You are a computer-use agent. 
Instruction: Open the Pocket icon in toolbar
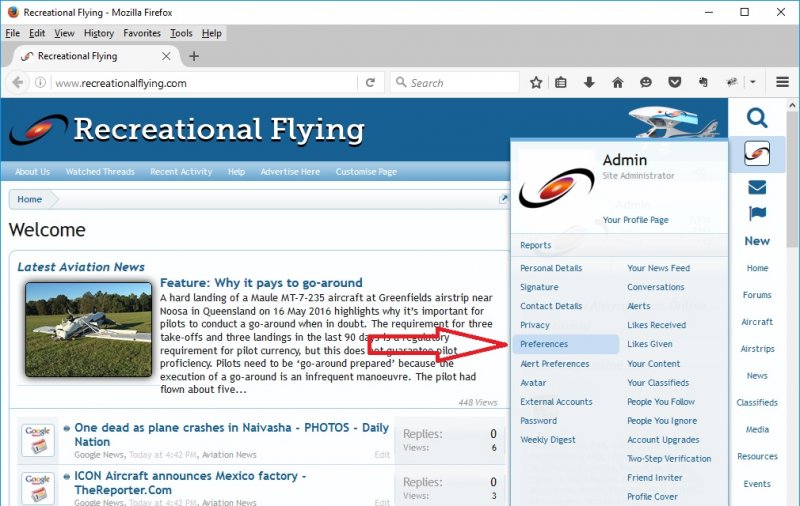[674, 83]
